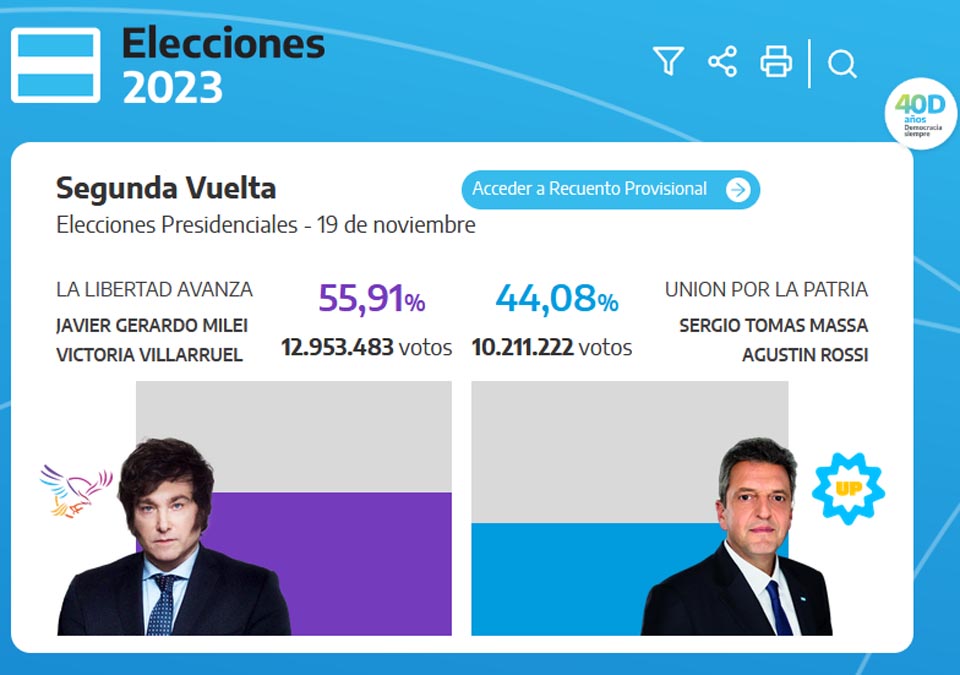This screenshot has width=960, height=675.
Task: Click the UNION POR LA PATRIA label
Action: 766,290
